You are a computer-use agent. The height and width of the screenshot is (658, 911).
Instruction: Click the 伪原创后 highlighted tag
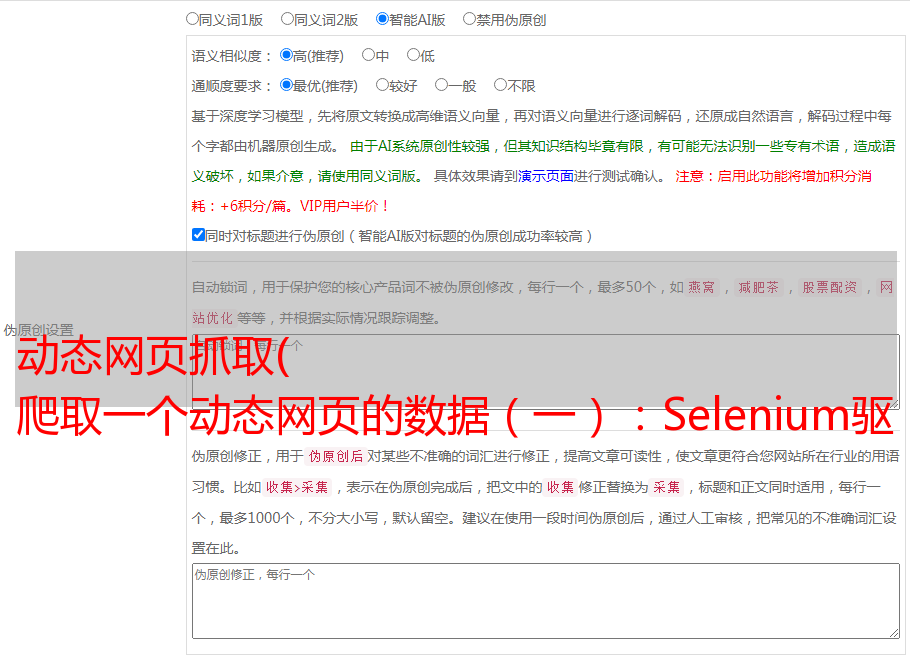[x=335, y=456]
